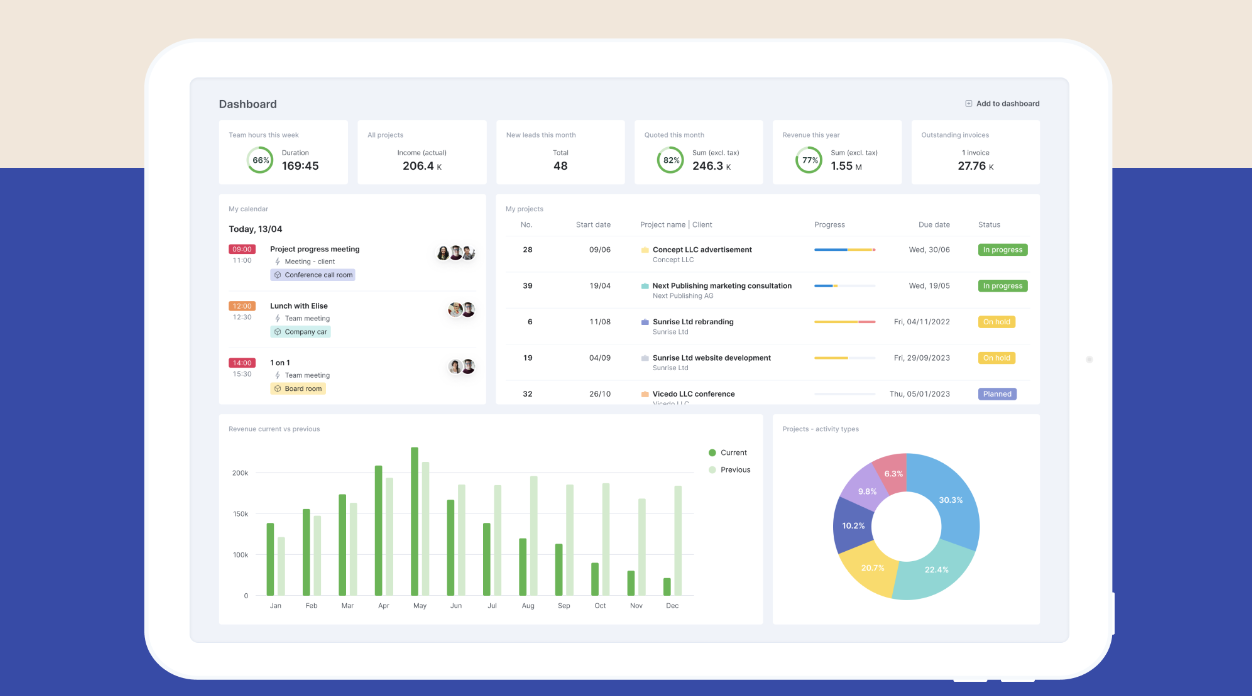Click the 77% revenue this year ring
Screen dimensions: 1252x696
tap(809, 160)
